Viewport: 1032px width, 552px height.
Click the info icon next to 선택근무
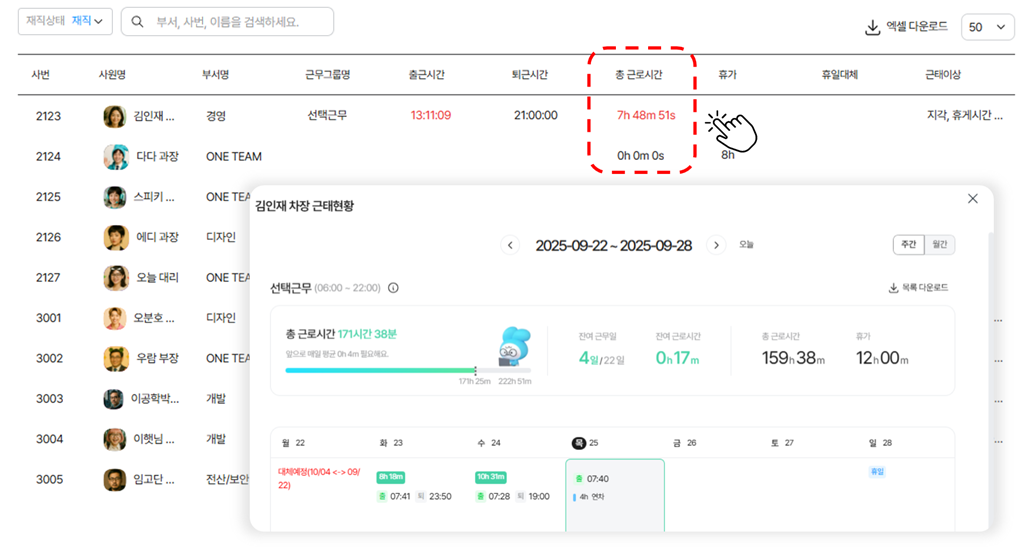point(393,288)
